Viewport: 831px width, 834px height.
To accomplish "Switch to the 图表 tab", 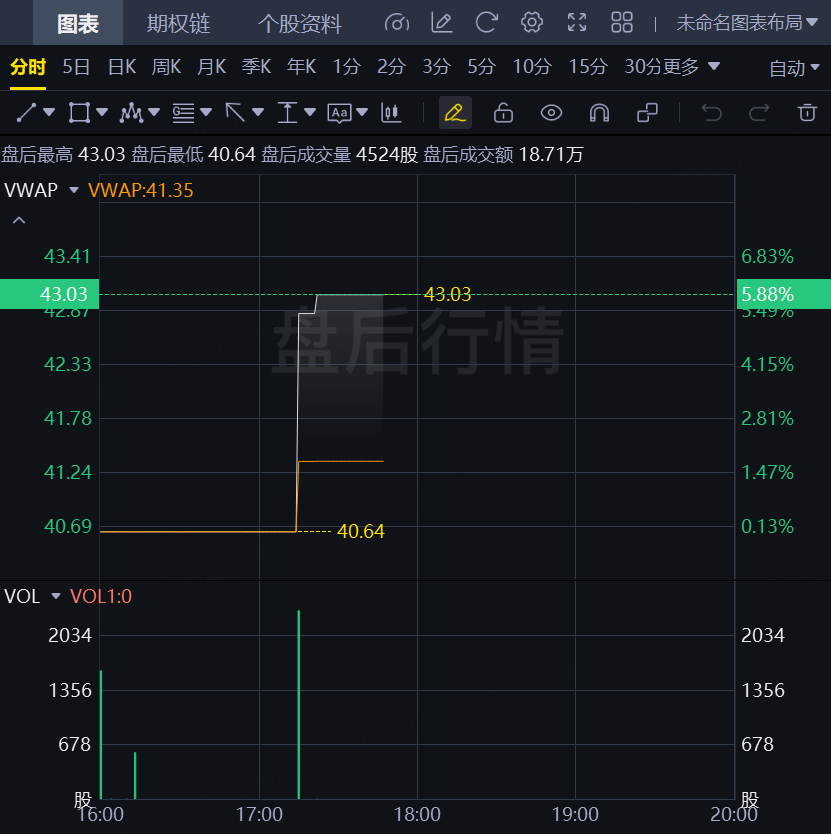I will (78, 23).
